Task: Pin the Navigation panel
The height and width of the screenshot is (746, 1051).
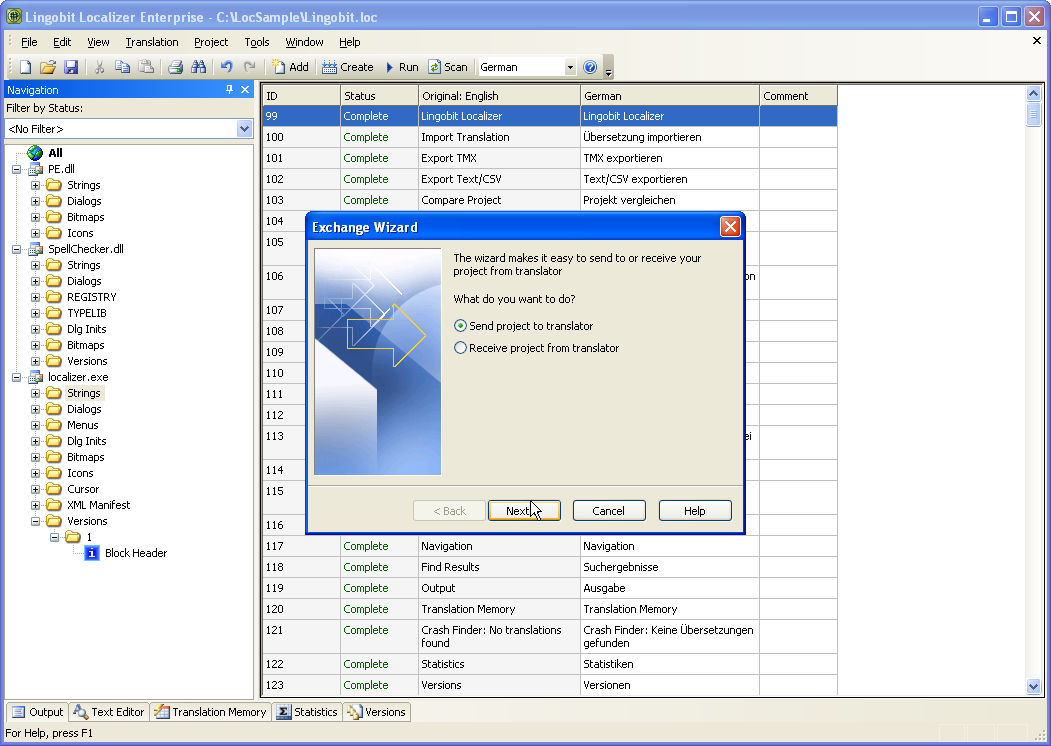Action: coord(229,89)
